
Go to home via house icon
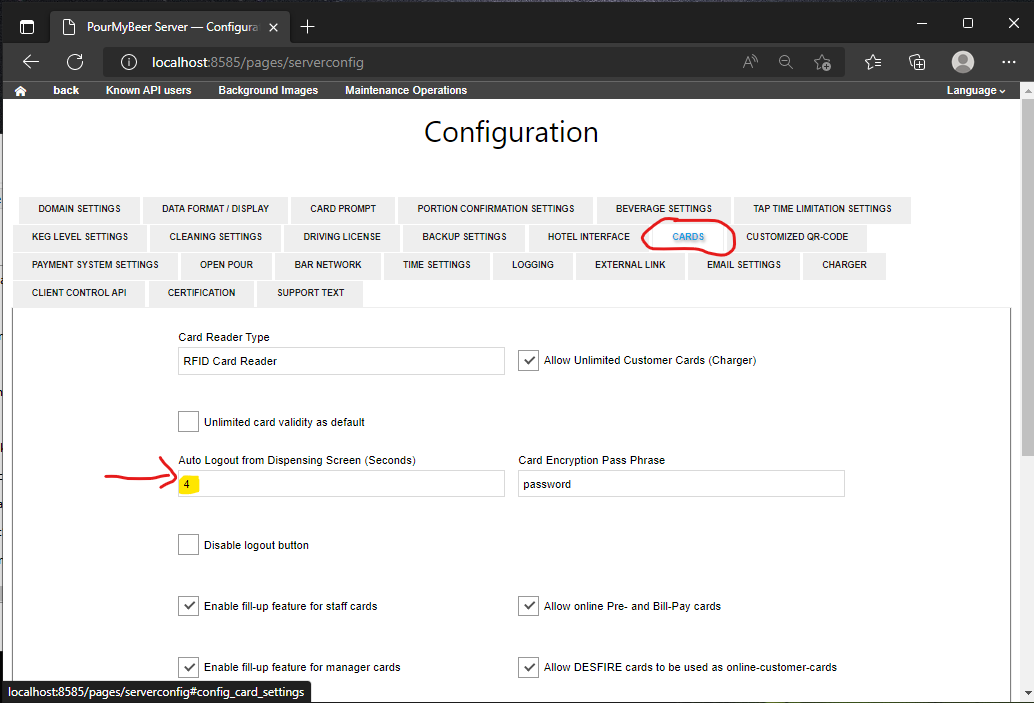20,90
